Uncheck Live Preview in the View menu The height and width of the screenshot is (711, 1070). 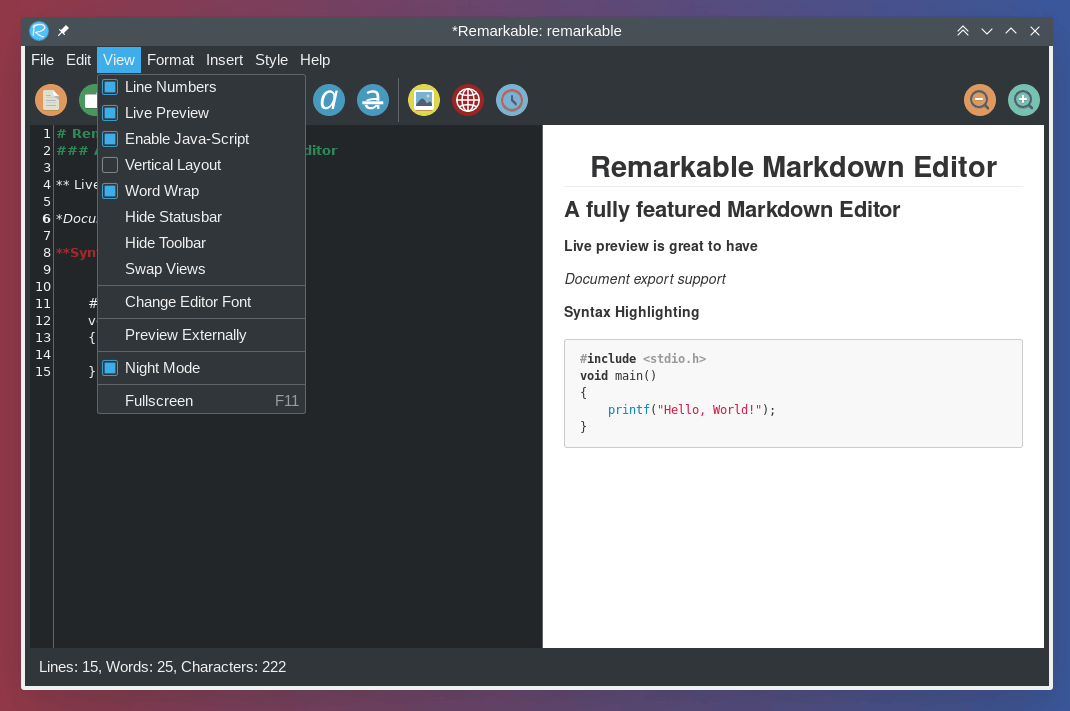click(x=110, y=113)
